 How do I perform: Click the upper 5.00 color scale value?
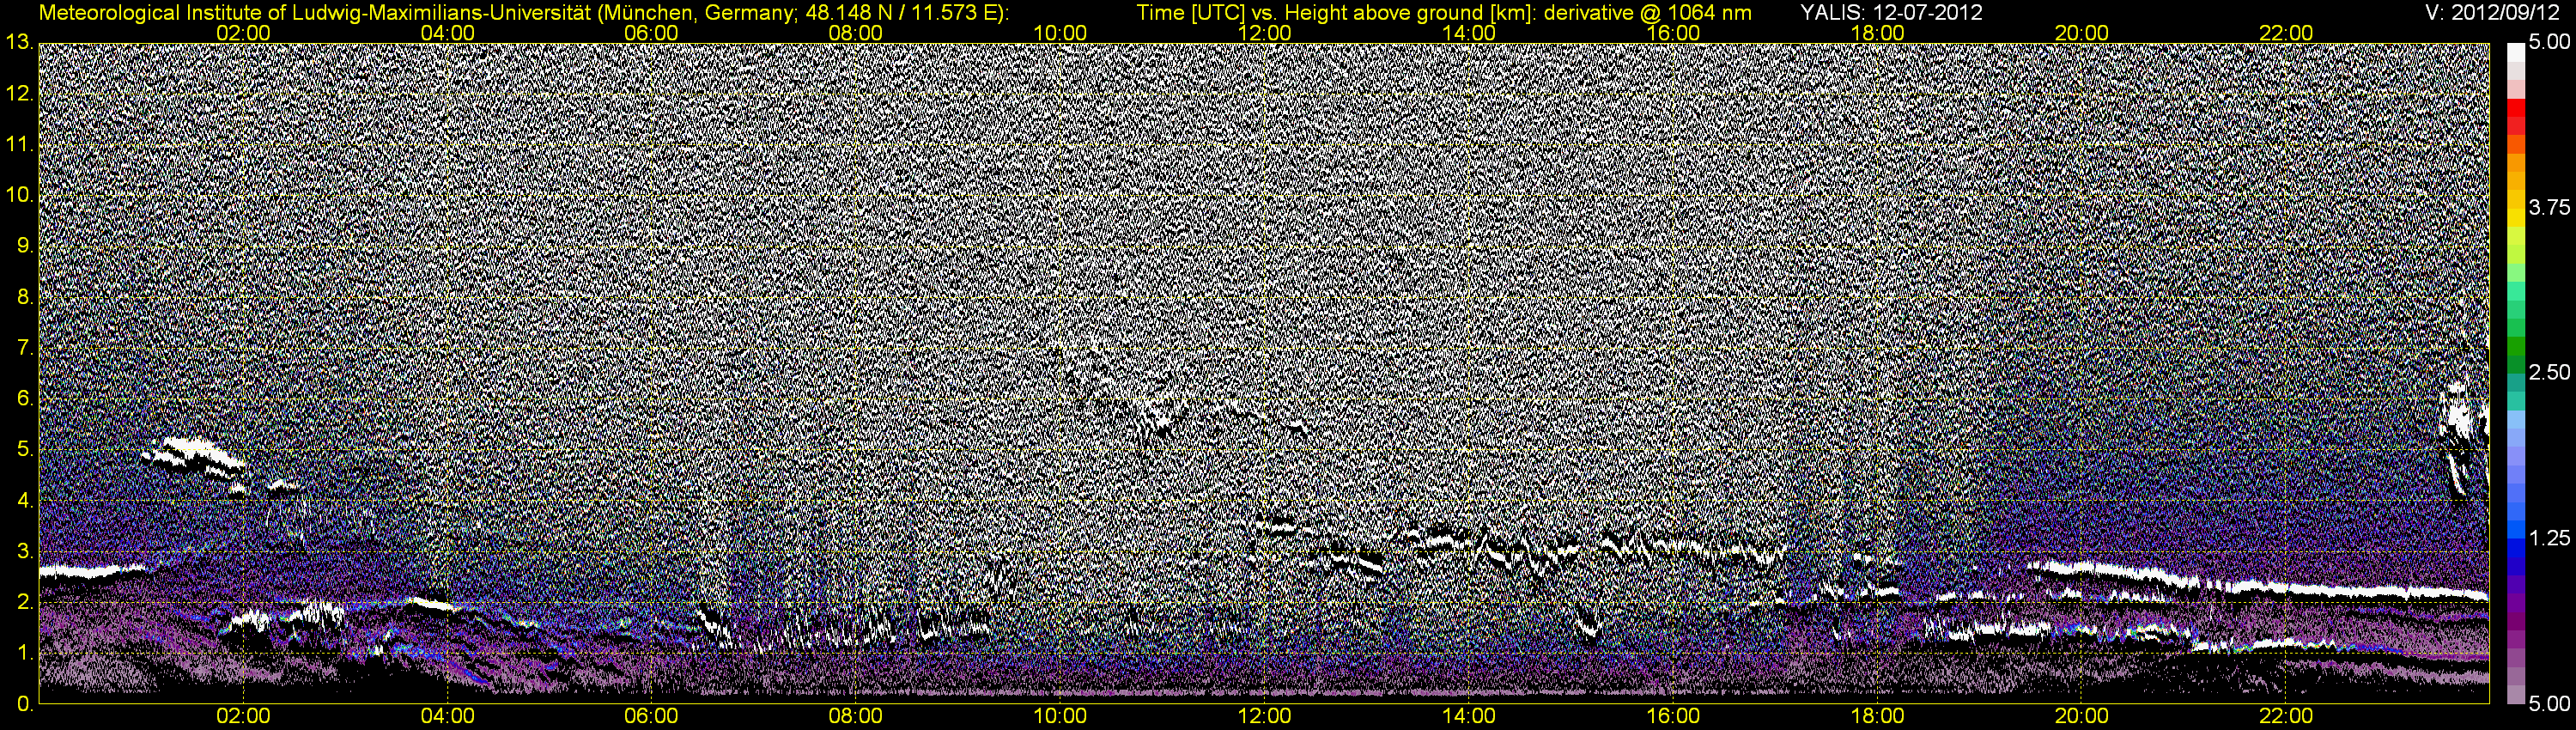click(x=2549, y=43)
